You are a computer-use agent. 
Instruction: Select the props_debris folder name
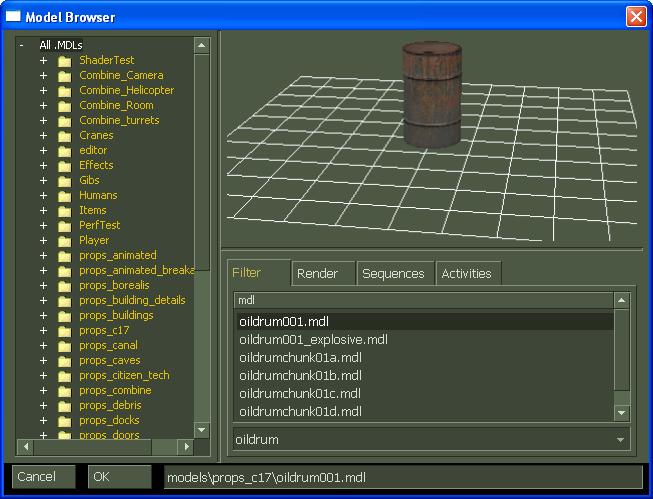click(x=110, y=405)
